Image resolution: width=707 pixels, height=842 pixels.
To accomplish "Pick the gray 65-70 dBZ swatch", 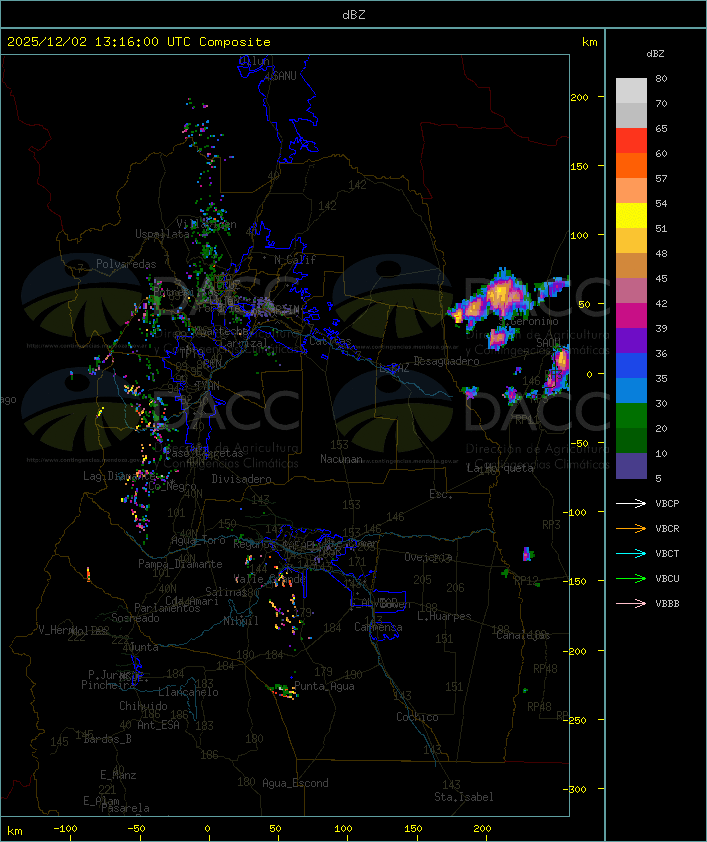I will 631,115.
